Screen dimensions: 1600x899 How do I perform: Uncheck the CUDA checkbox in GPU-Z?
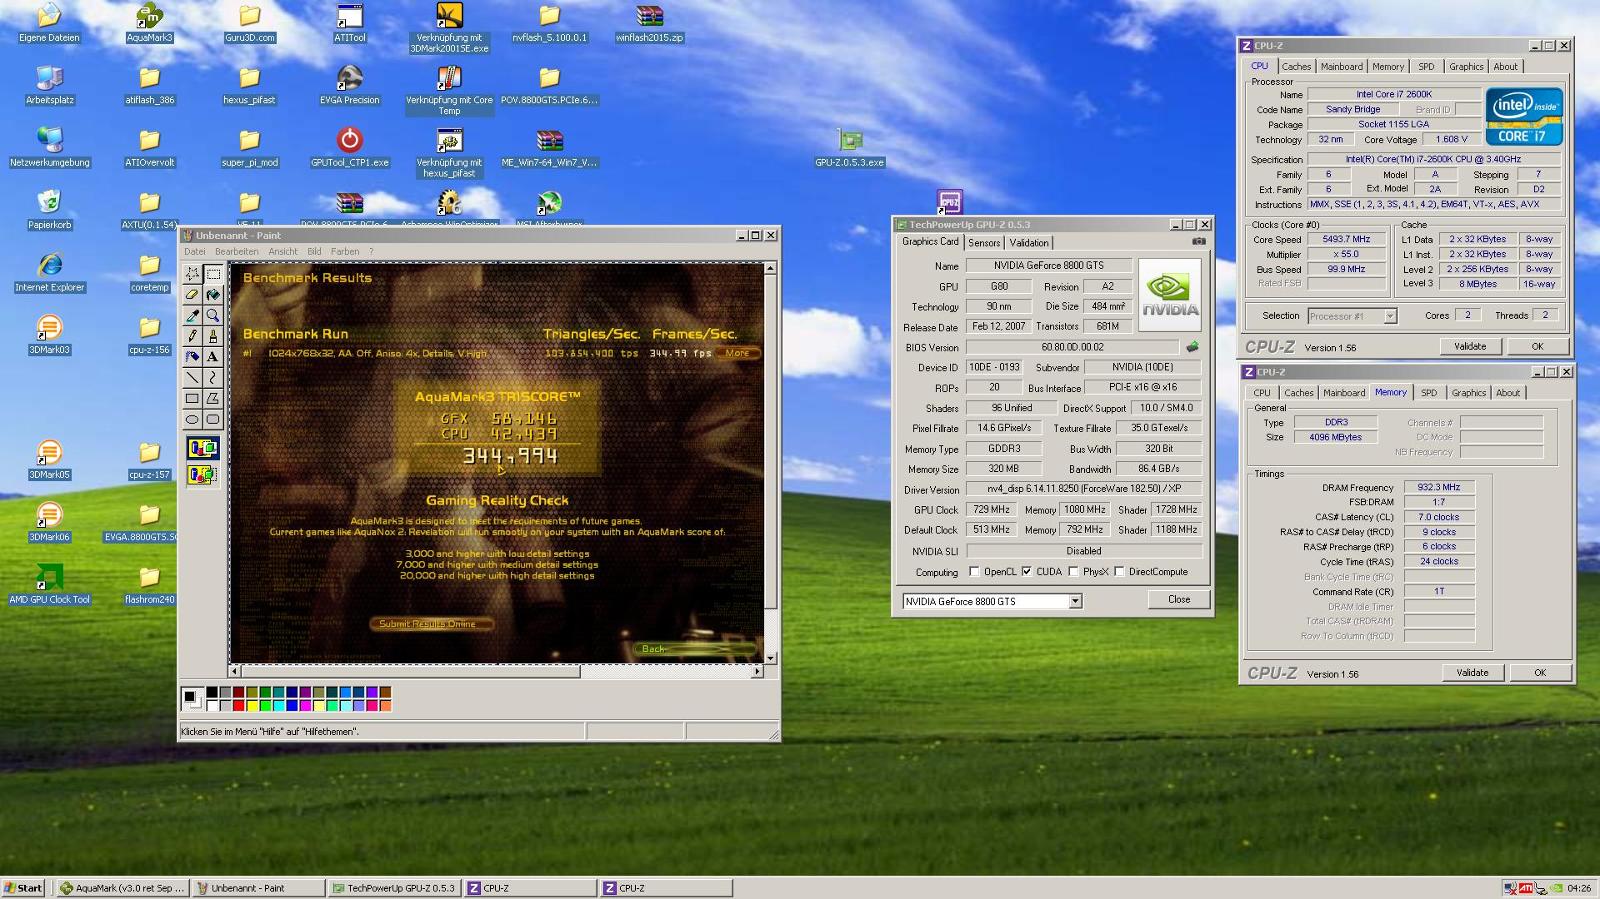coord(1026,572)
